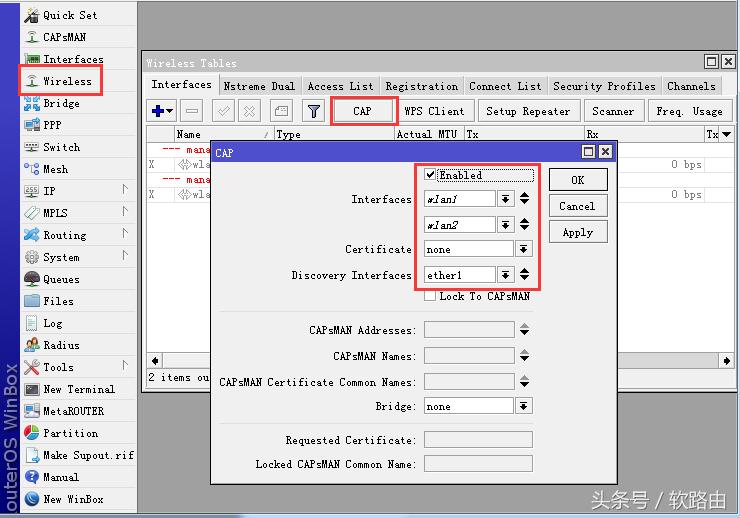The height and width of the screenshot is (518, 740).
Task: Click the remove (minus) toolbar button
Action: click(192, 111)
